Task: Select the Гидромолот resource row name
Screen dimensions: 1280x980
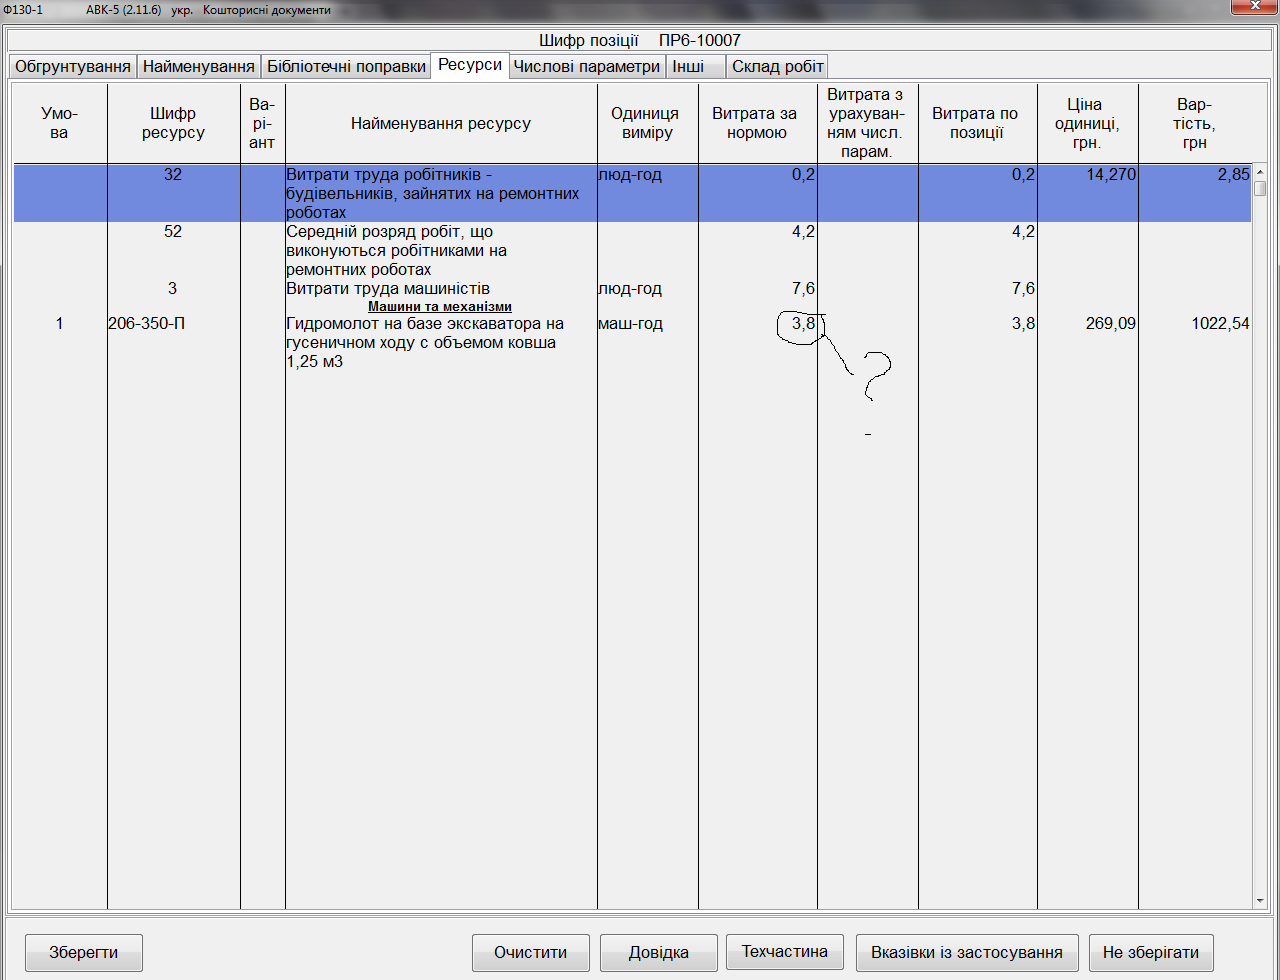Action: 424,342
